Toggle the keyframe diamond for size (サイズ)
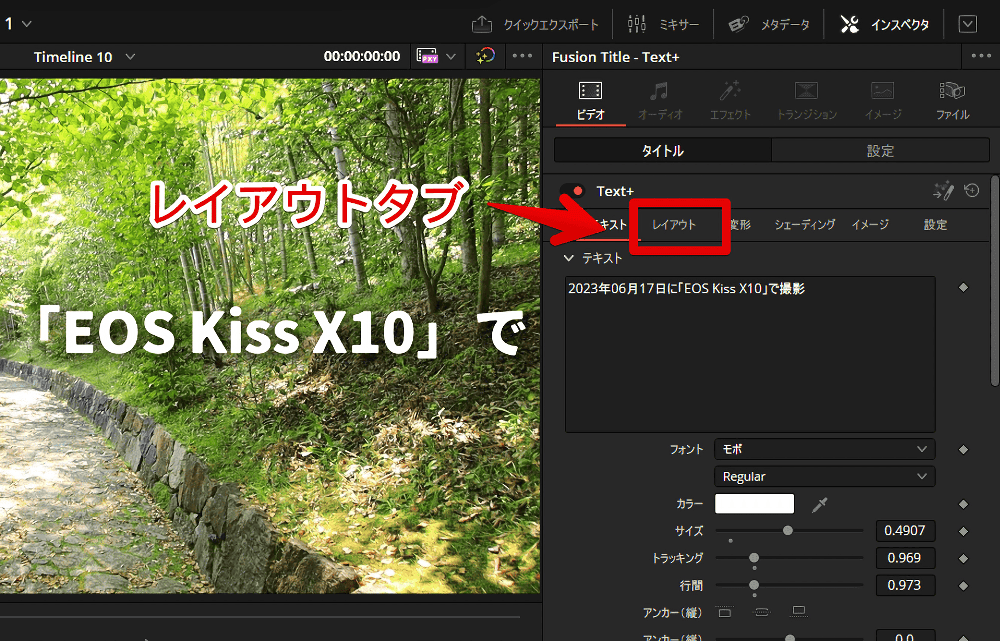Viewport: 1000px width, 641px height. pyautogui.click(x=963, y=532)
